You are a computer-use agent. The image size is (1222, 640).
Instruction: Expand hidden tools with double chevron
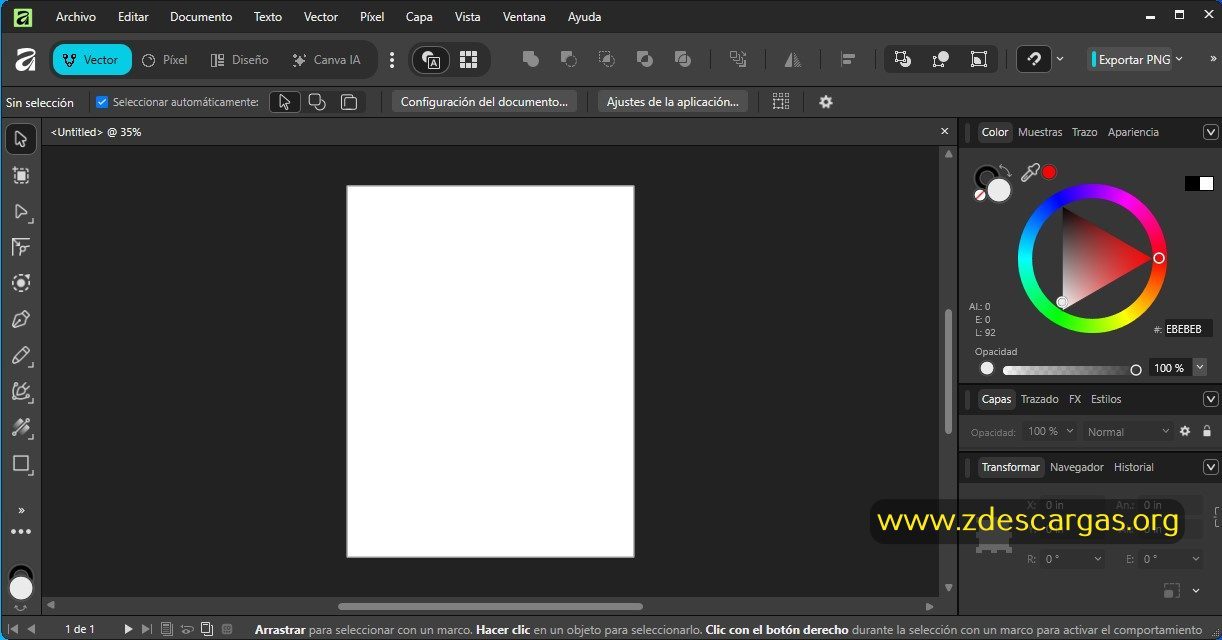[21, 511]
